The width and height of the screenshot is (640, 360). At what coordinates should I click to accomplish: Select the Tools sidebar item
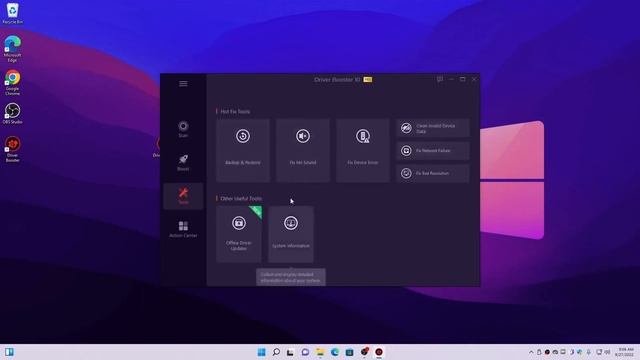coord(183,196)
